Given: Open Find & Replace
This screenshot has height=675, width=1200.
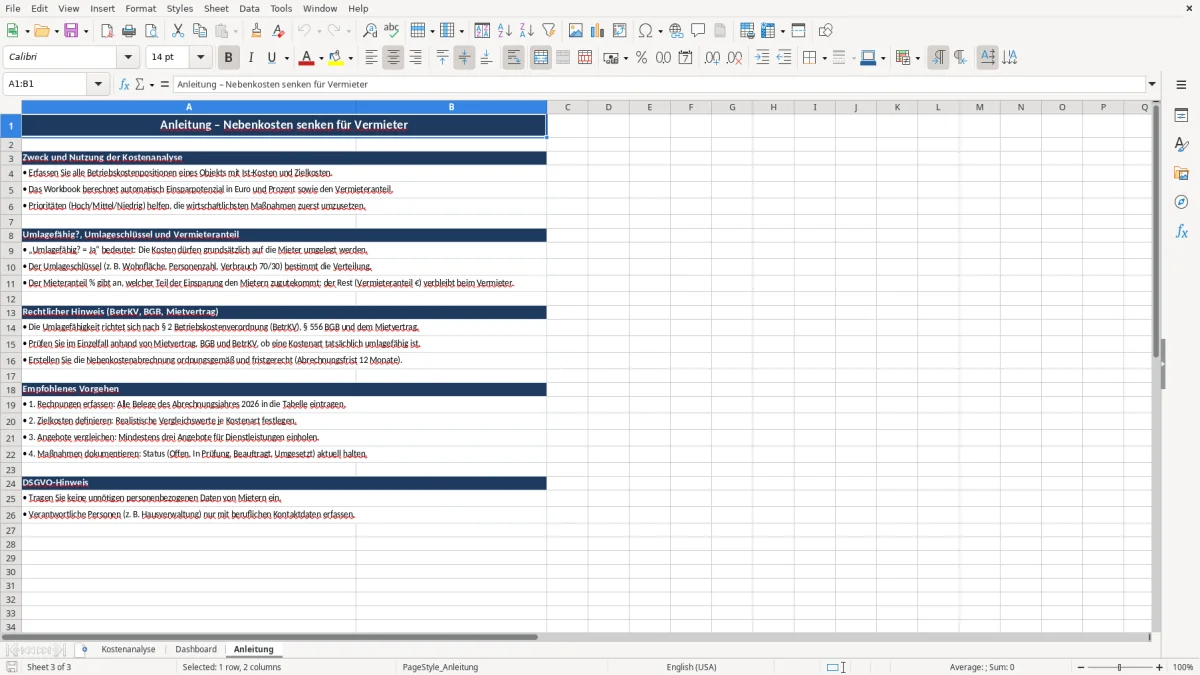Looking at the screenshot, I should [370, 31].
